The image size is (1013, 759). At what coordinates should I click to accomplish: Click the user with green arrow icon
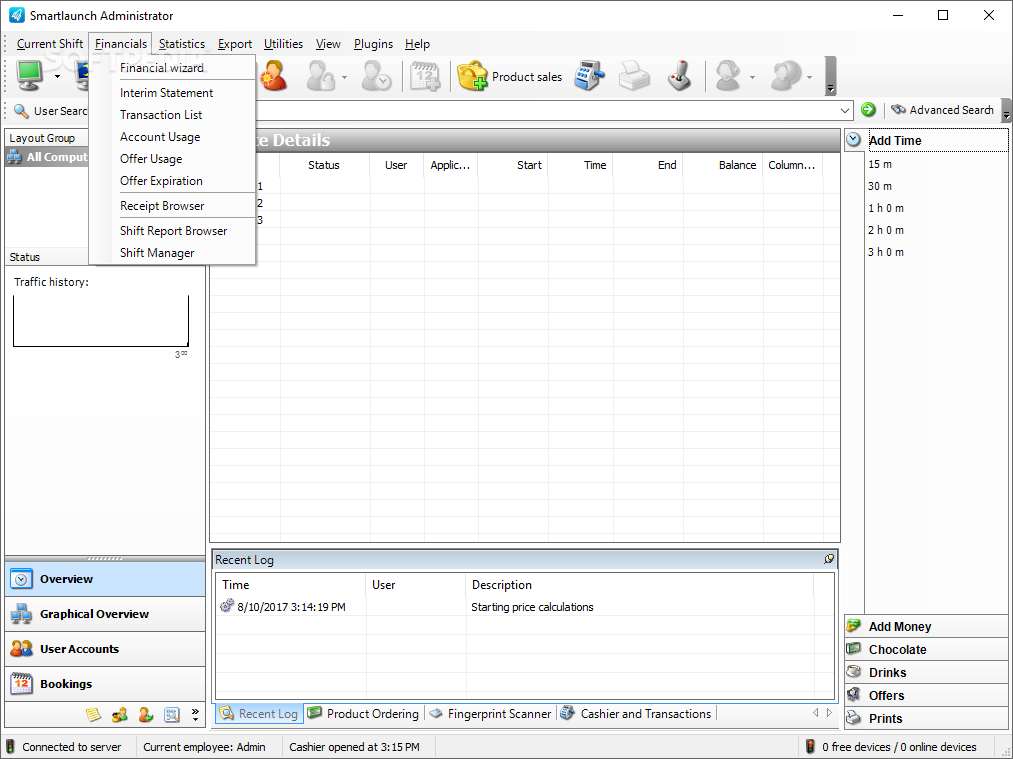[x=145, y=714]
